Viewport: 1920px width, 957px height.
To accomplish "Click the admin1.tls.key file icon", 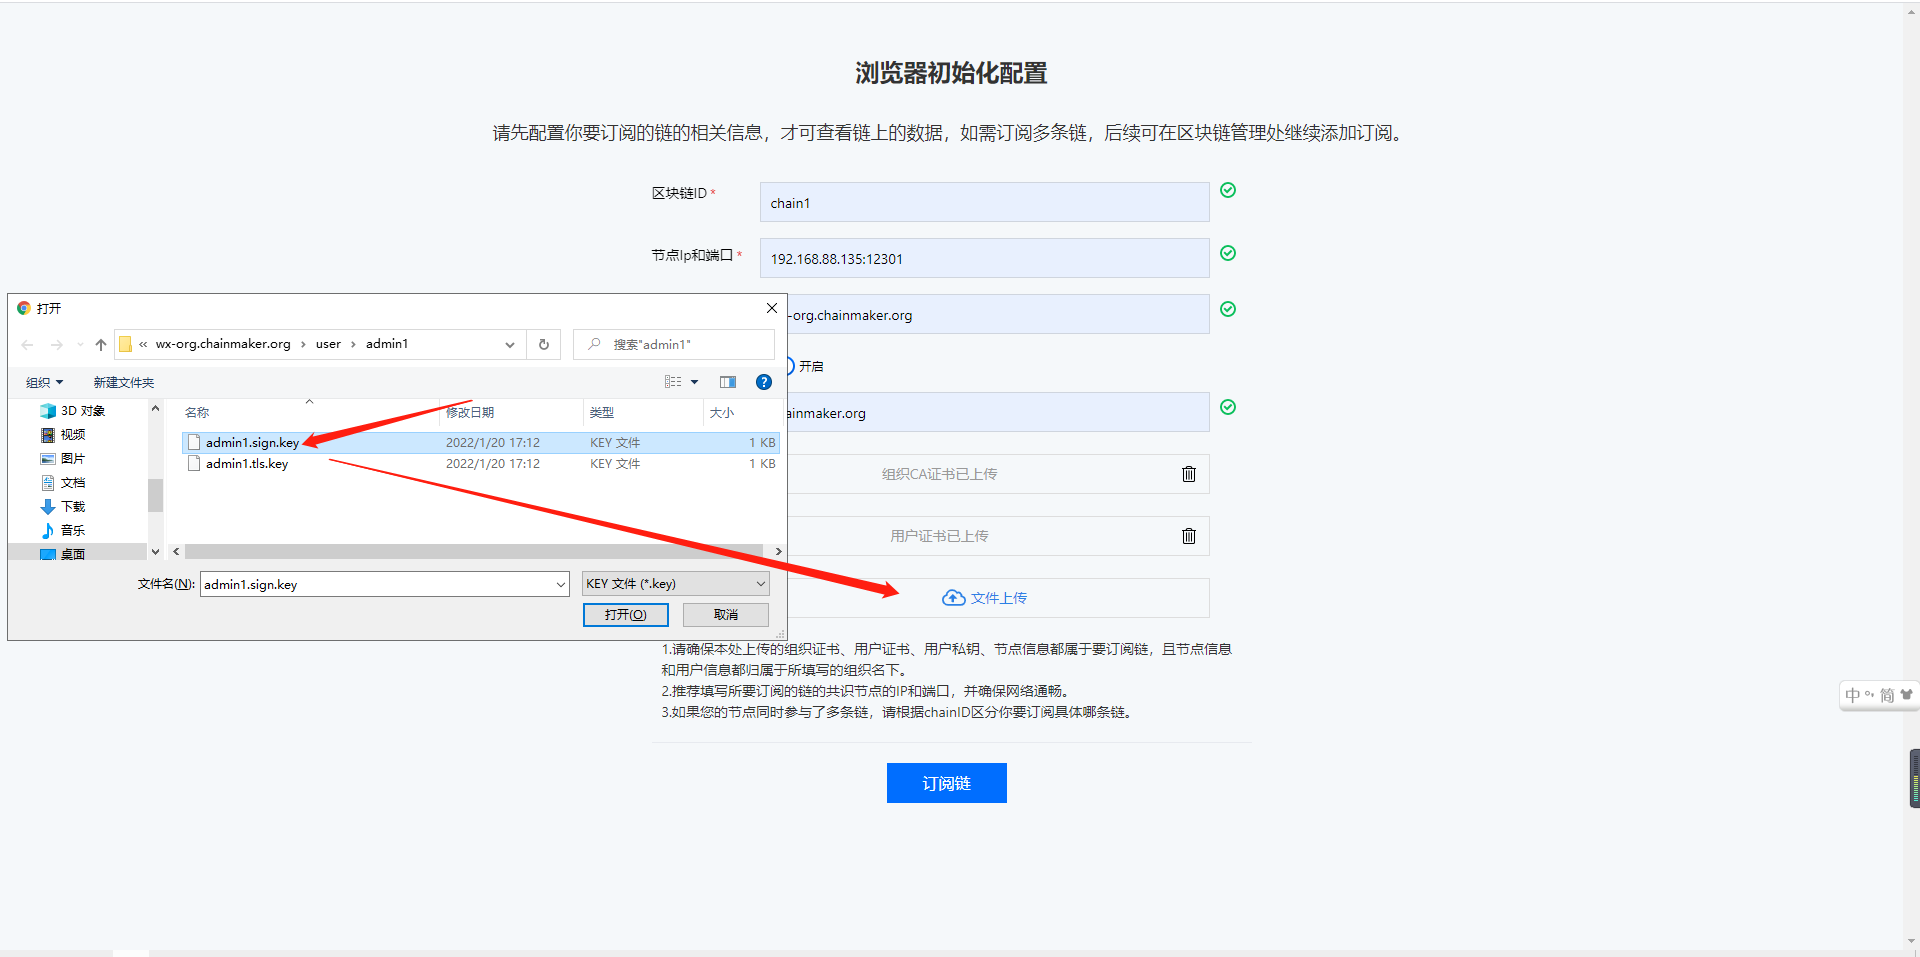I will tap(194, 464).
